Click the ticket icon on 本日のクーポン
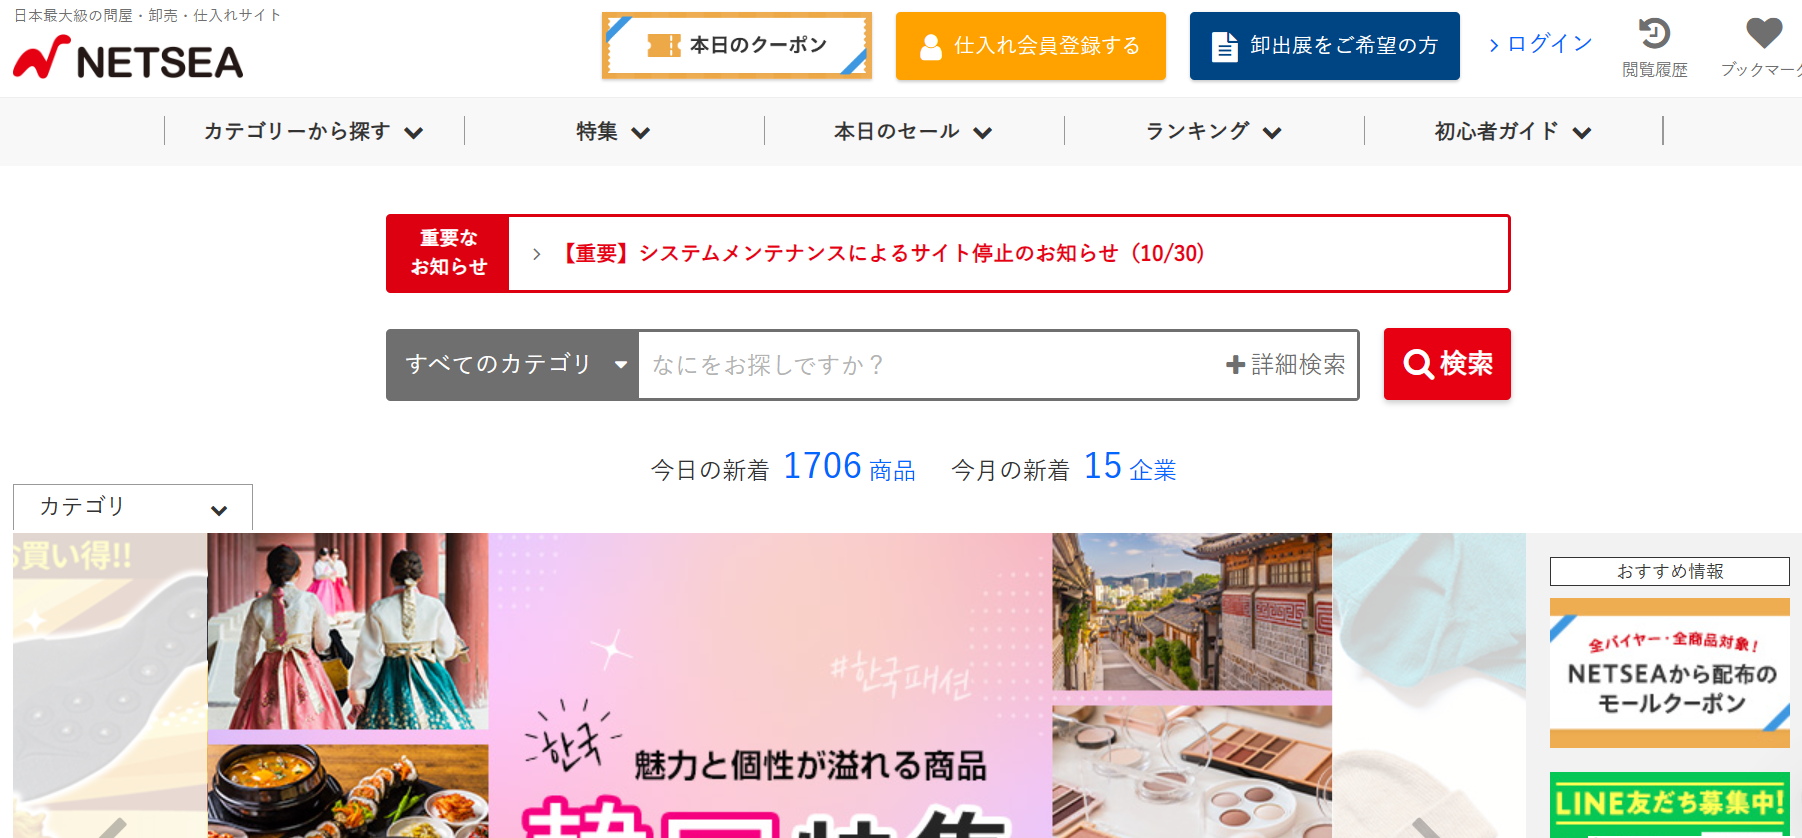The width and height of the screenshot is (1802, 838). pyautogui.click(x=664, y=45)
